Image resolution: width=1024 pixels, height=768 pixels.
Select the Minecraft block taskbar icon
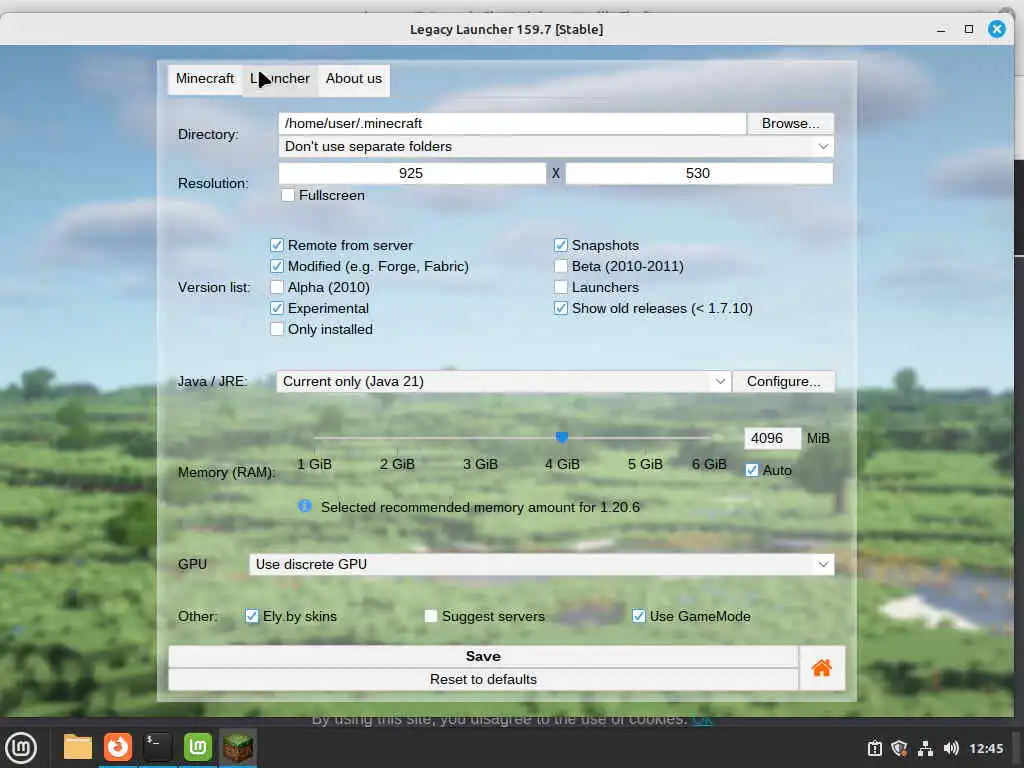click(238, 747)
